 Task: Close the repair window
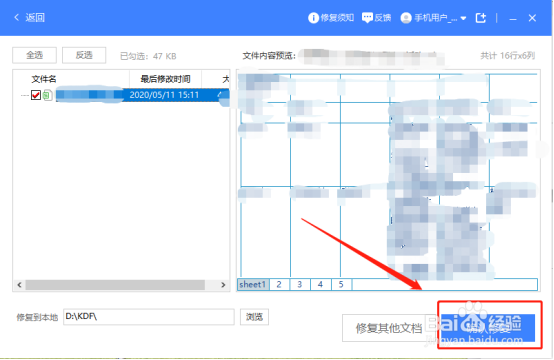532,18
